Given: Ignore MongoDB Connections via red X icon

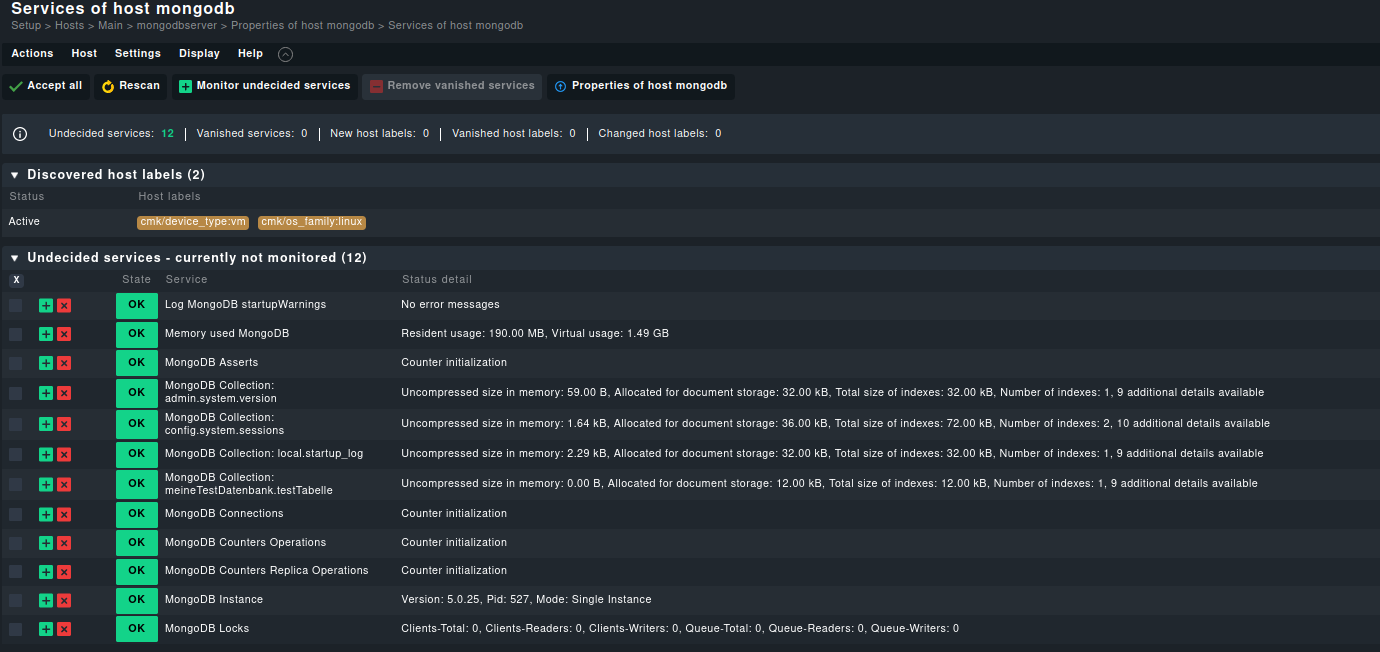Looking at the screenshot, I should tap(64, 514).
